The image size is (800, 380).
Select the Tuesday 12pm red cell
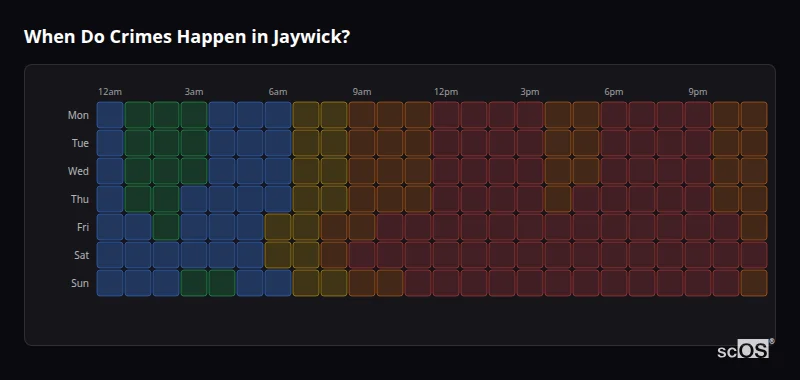446,143
